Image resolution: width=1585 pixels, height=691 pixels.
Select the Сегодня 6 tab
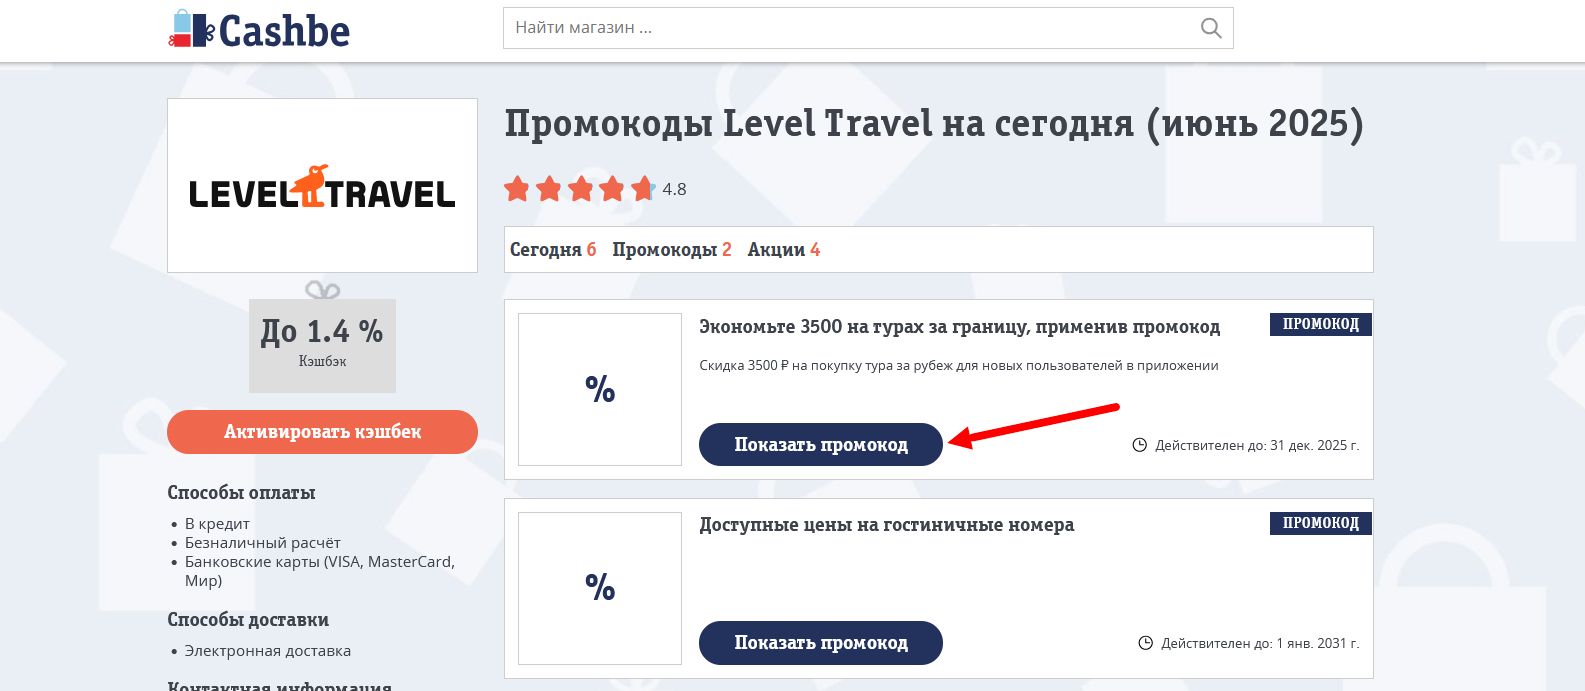(553, 249)
